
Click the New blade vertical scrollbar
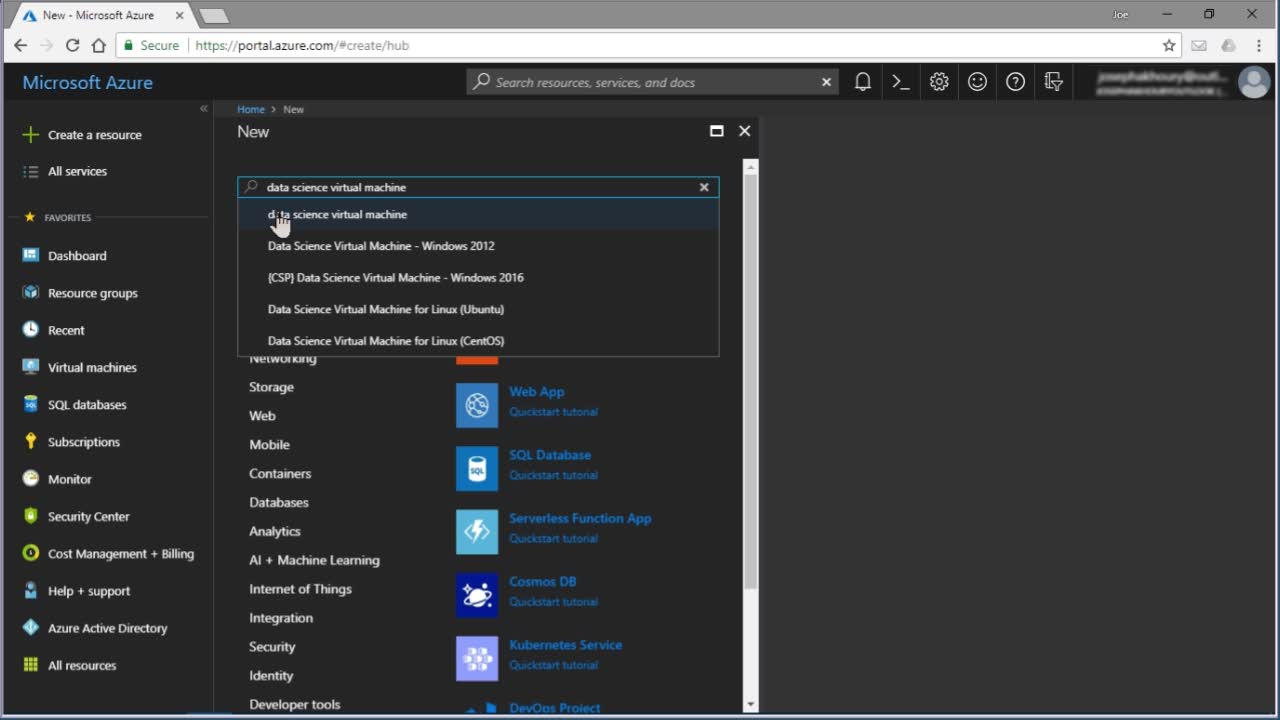751,400
